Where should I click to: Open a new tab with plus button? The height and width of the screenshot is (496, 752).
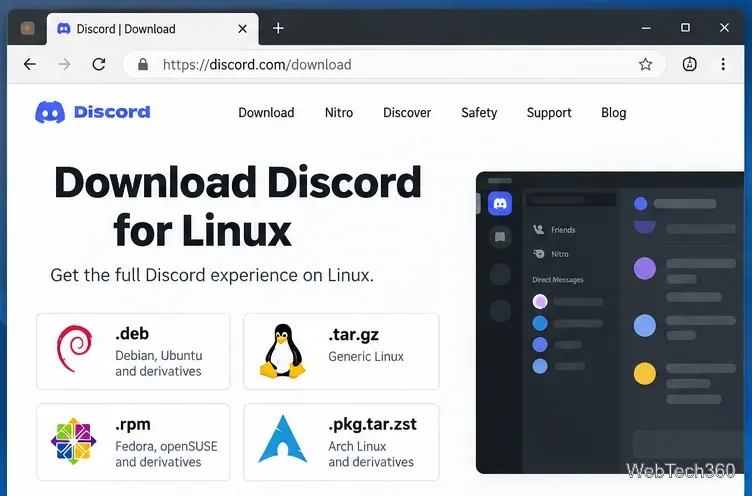coord(278,28)
